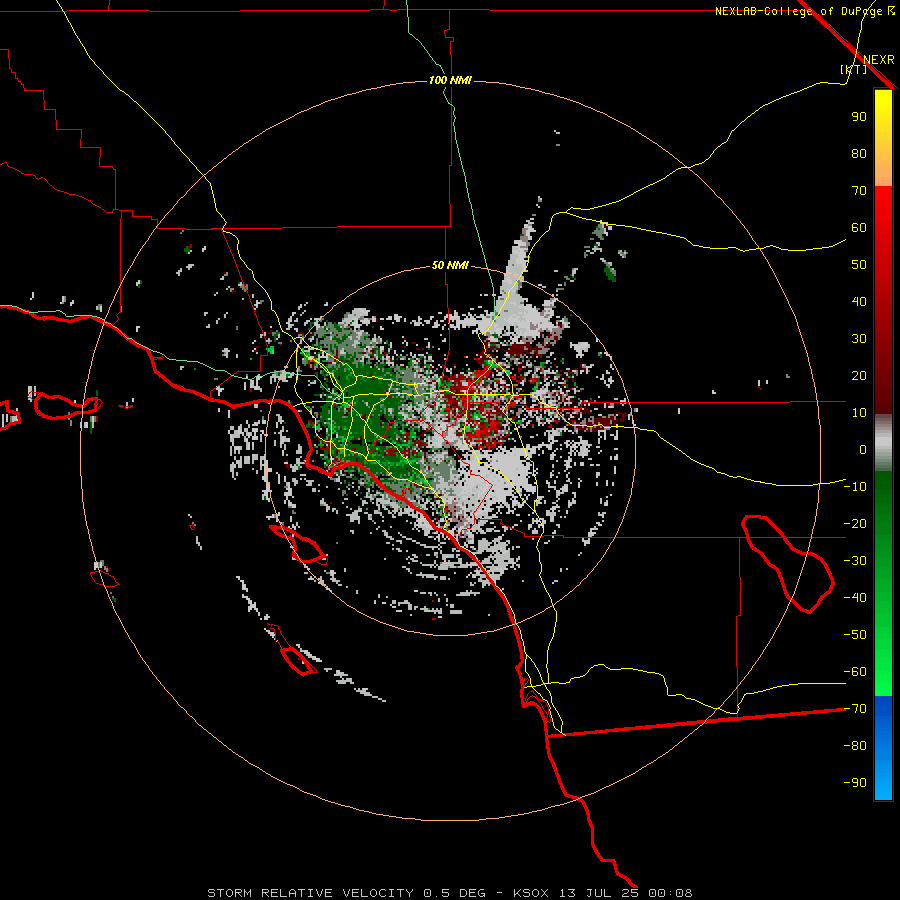The width and height of the screenshot is (900, 900).
Task: Click the KT units label above the color scale
Action: click(854, 69)
